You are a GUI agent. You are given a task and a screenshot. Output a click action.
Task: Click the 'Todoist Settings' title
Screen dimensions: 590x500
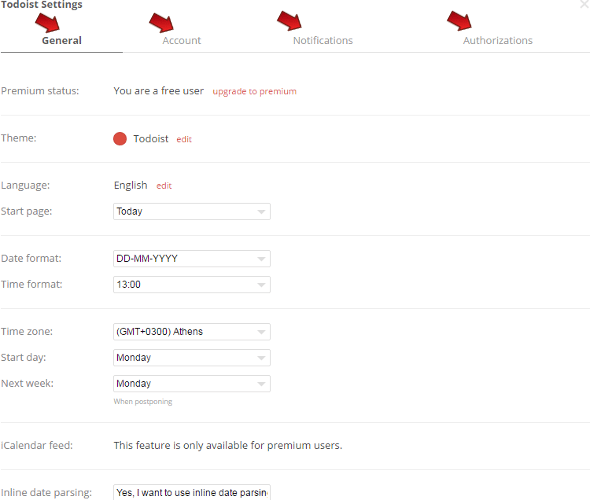(x=42, y=5)
